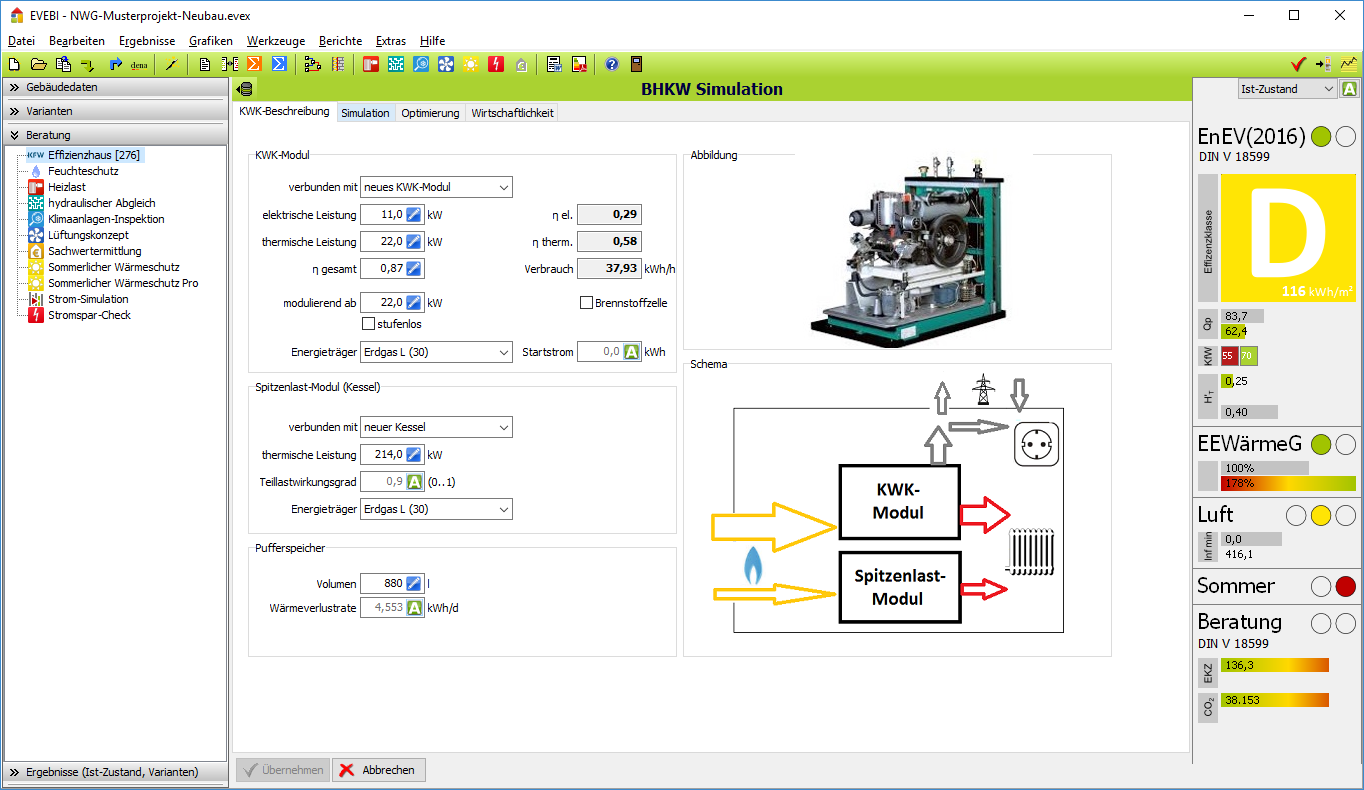Screen dimensions: 1364x790
Task: Select Klimaanlagen-Inspektion in the tree
Action: 106,219
